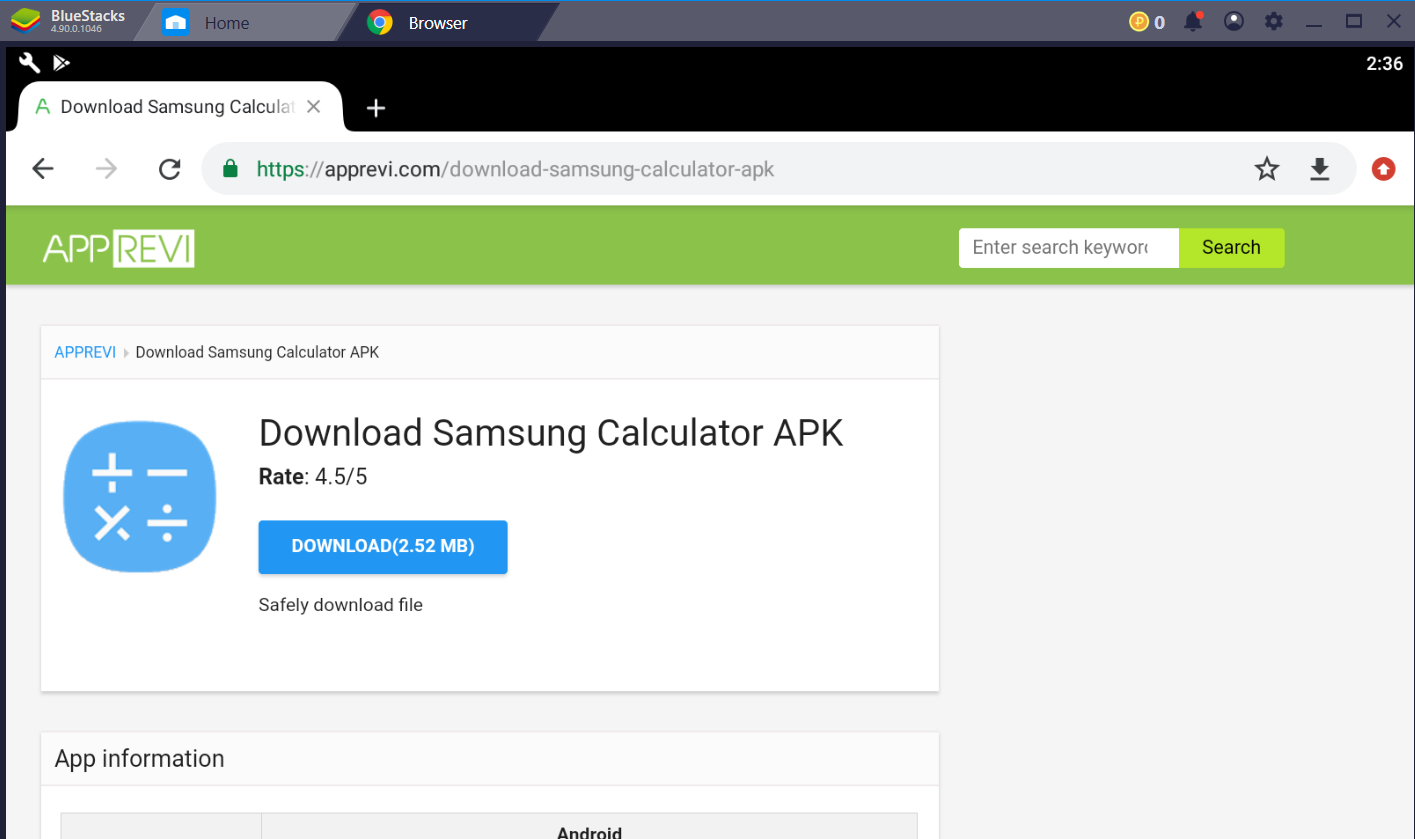Image resolution: width=1415 pixels, height=839 pixels.
Task: Click the green Search button
Action: (1232, 248)
